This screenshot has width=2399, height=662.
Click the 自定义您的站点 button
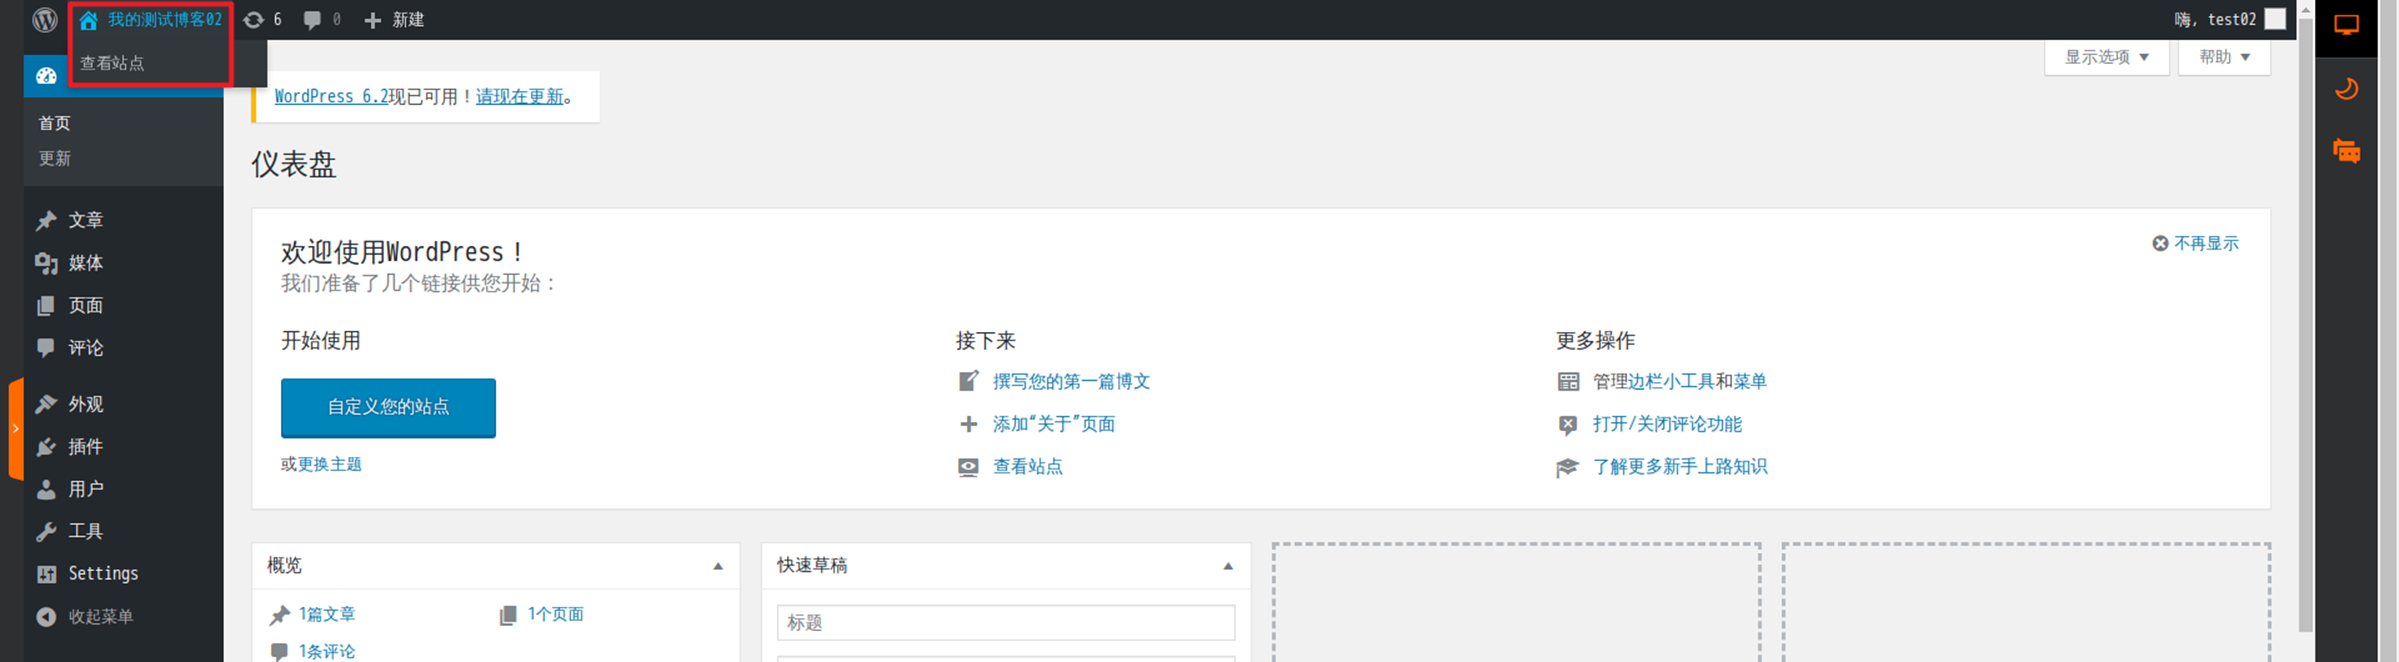pyautogui.click(x=388, y=407)
